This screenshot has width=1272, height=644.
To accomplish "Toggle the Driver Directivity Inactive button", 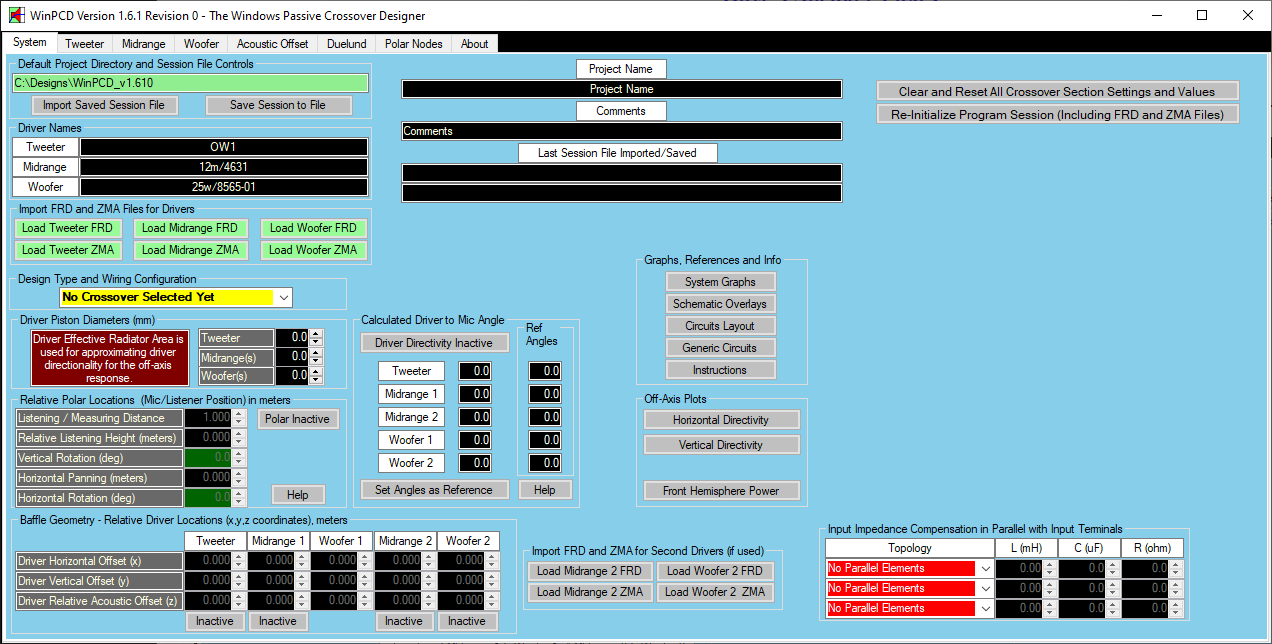I will click(433, 343).
